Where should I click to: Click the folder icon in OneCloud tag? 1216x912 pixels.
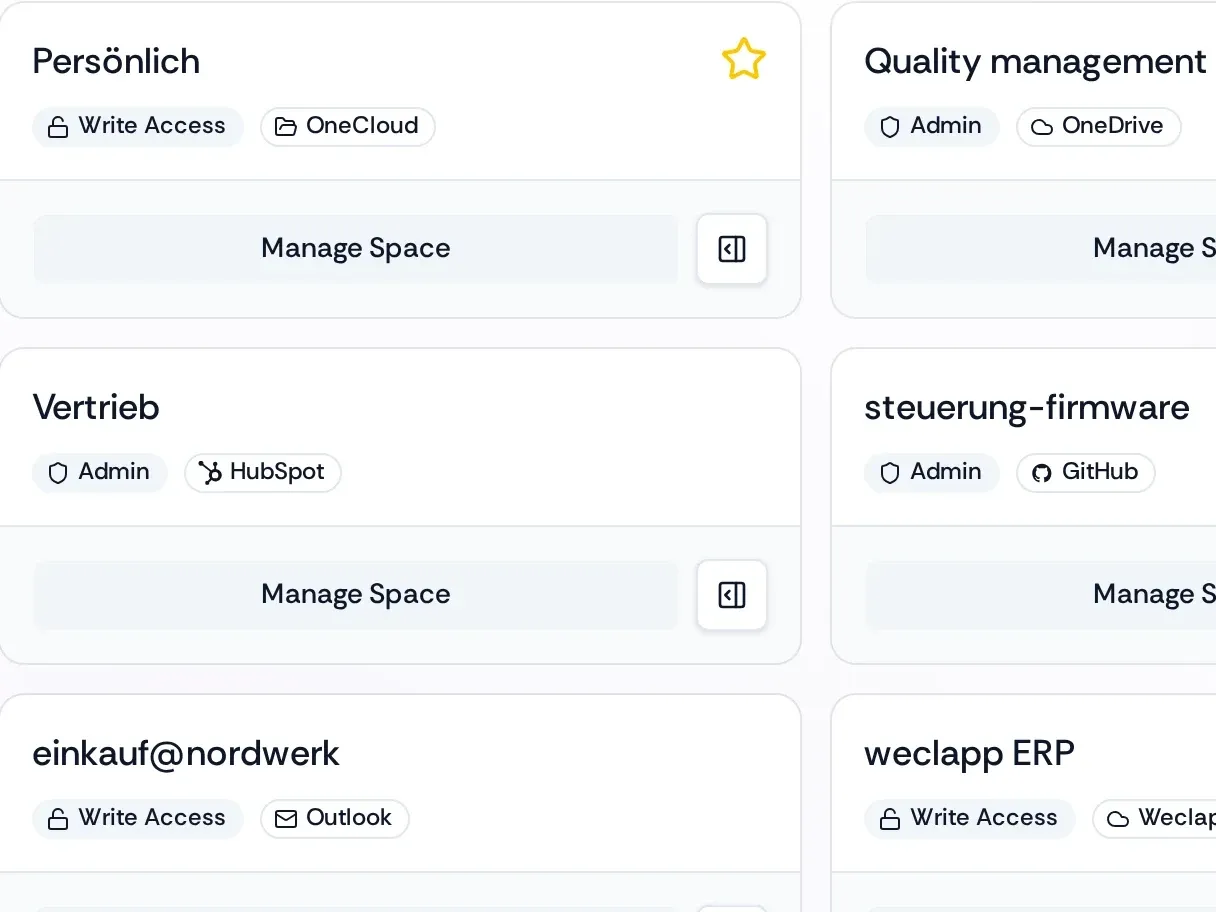coord(286,127)
